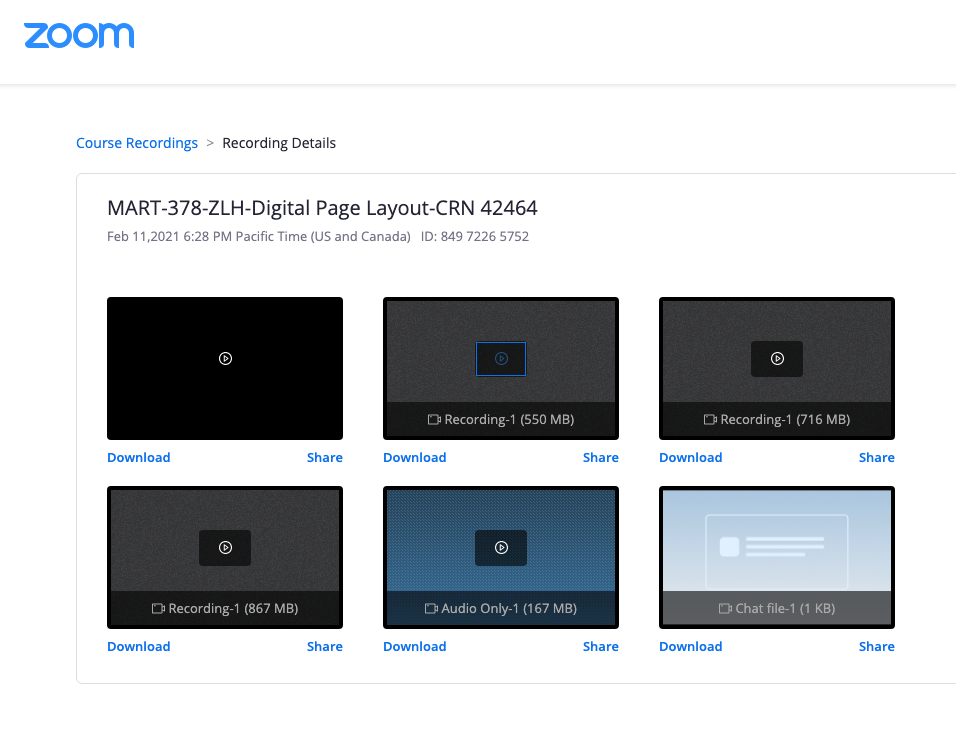Click the Recording-1 (716 MB) label
The height and width of the screenshot is (738, 956).
click(785, 420)
